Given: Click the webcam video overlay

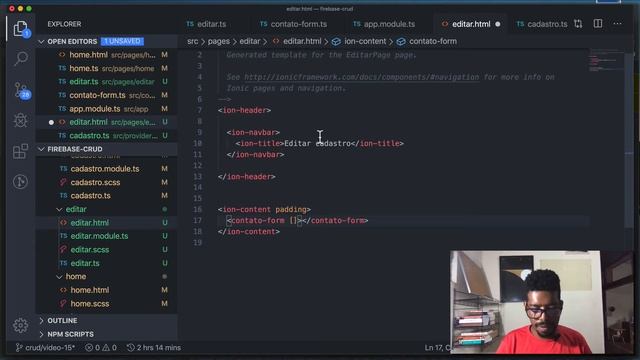Looking at the screenshot, I should [527, 302].
